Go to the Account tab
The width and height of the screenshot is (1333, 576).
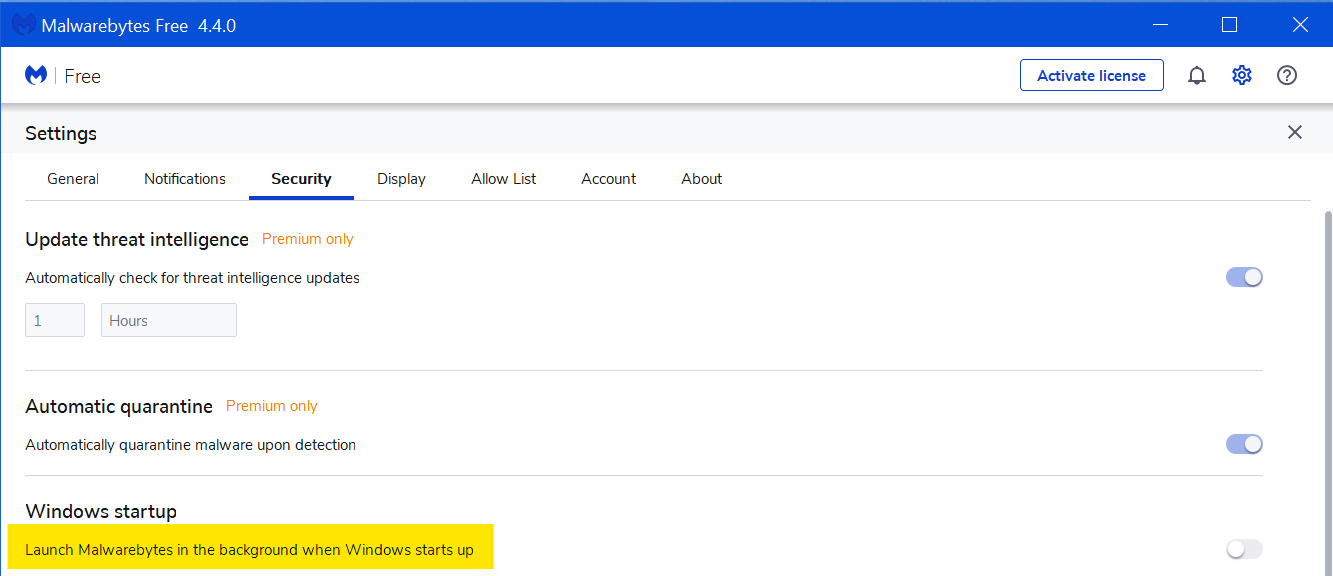click(609, 179)
